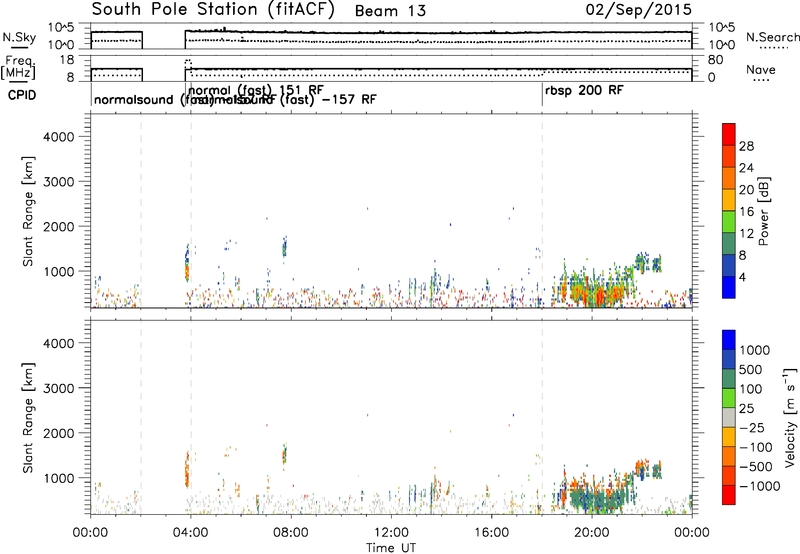This screenshot has height=554, width=800.
Task: Click the "20:00" time axis label
Action: pyautogui.click(x=591, y=533)
